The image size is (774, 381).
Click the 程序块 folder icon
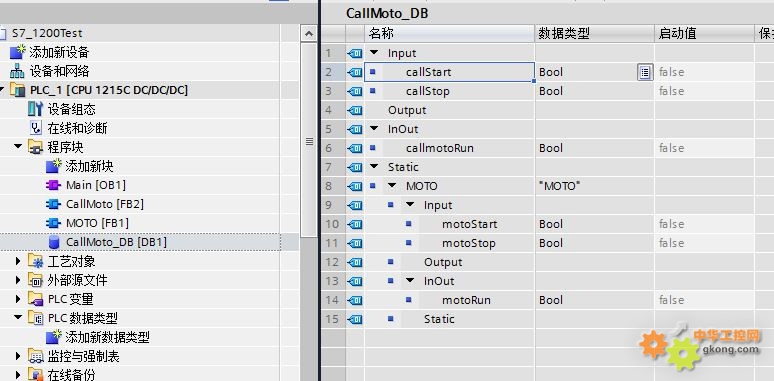[x=36, y=147]
